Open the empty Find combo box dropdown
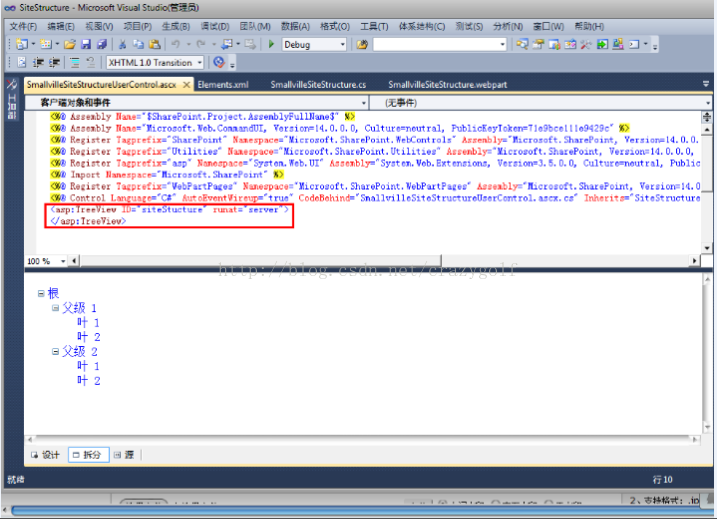 click(x=503, y=44)
